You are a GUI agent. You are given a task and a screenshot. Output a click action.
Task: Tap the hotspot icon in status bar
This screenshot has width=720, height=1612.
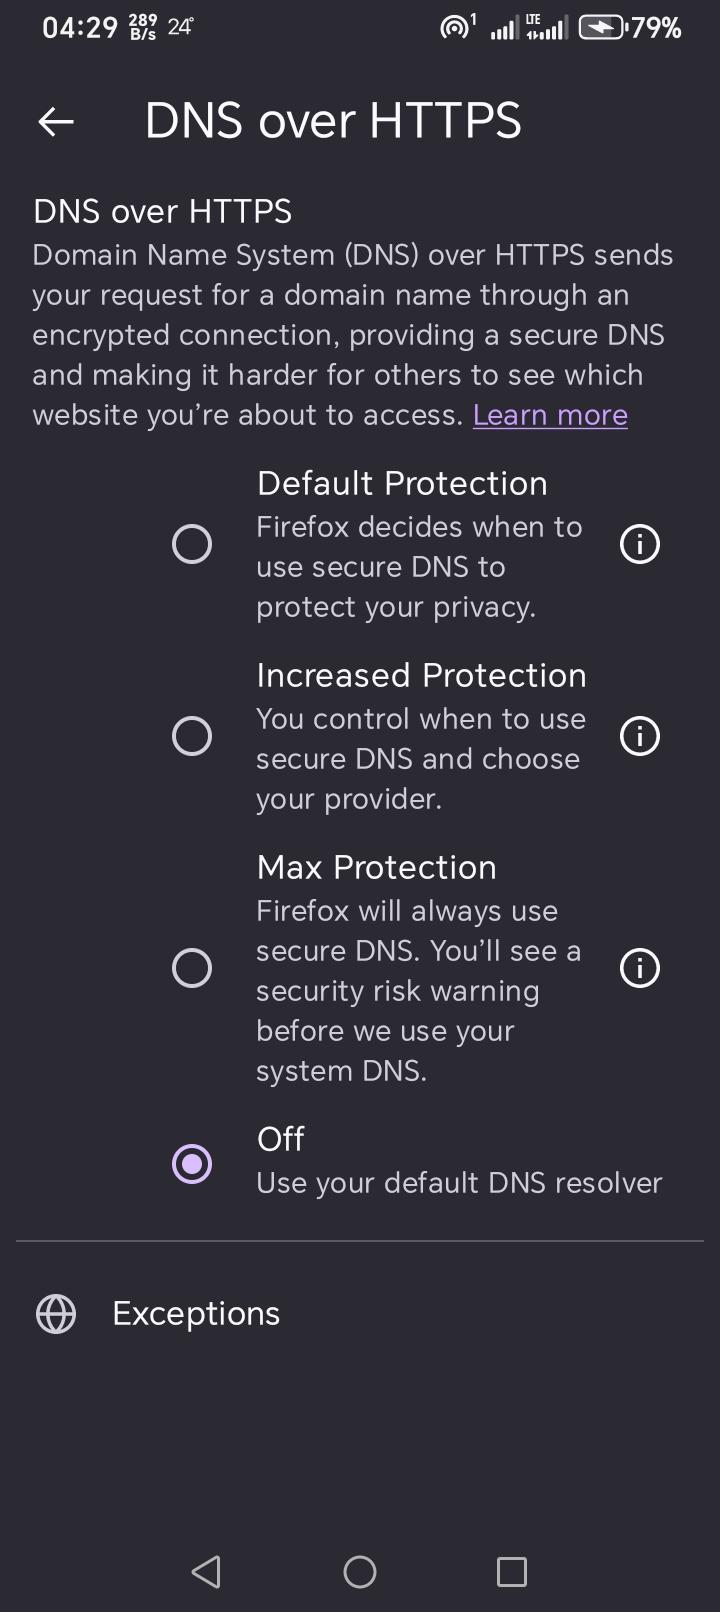pos(457,28)
